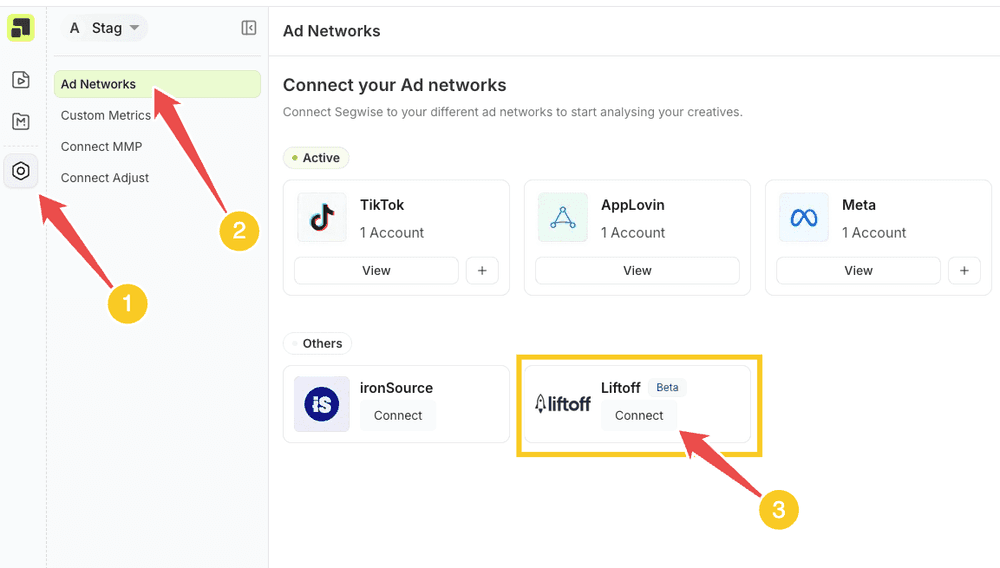Viewport: 1000px width, 568px height.
Task: Add another Meta account with plus
Action: click(x=964, y=270)
